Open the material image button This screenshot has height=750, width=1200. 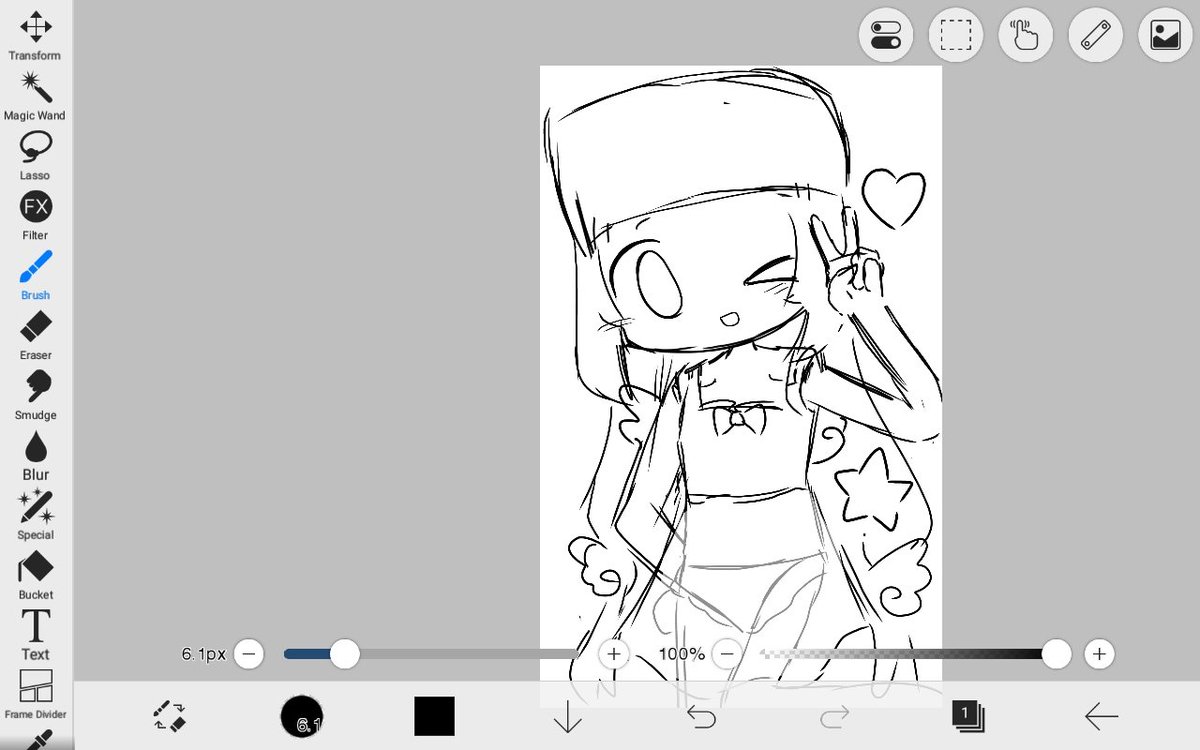(1166, 36)
